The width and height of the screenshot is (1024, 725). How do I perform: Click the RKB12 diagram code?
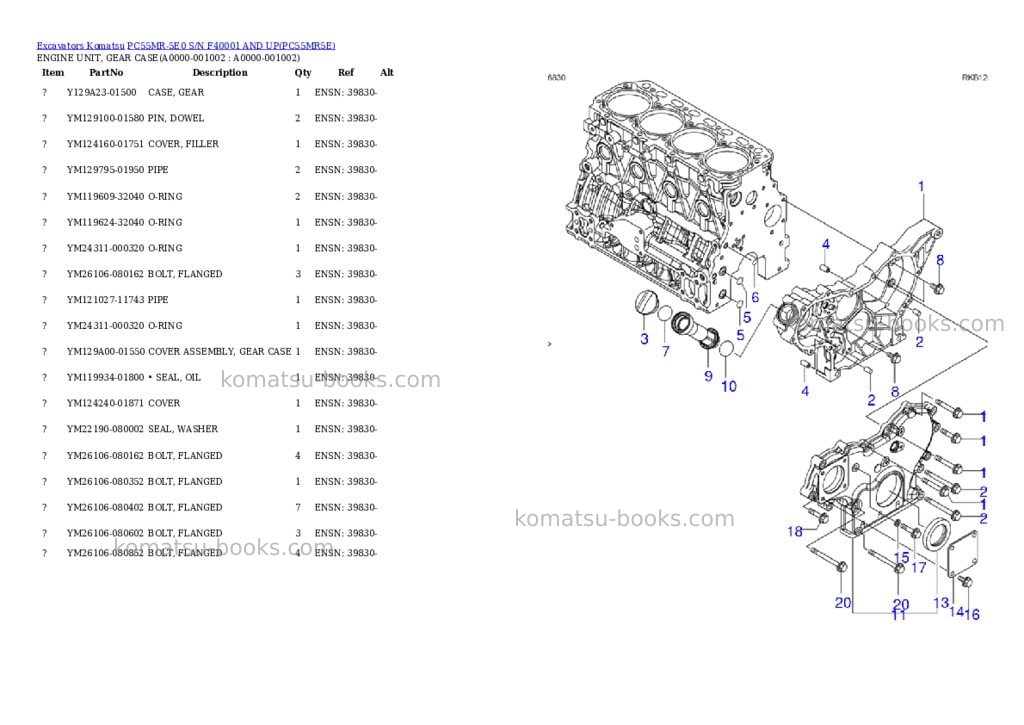(x=975, y=78)
